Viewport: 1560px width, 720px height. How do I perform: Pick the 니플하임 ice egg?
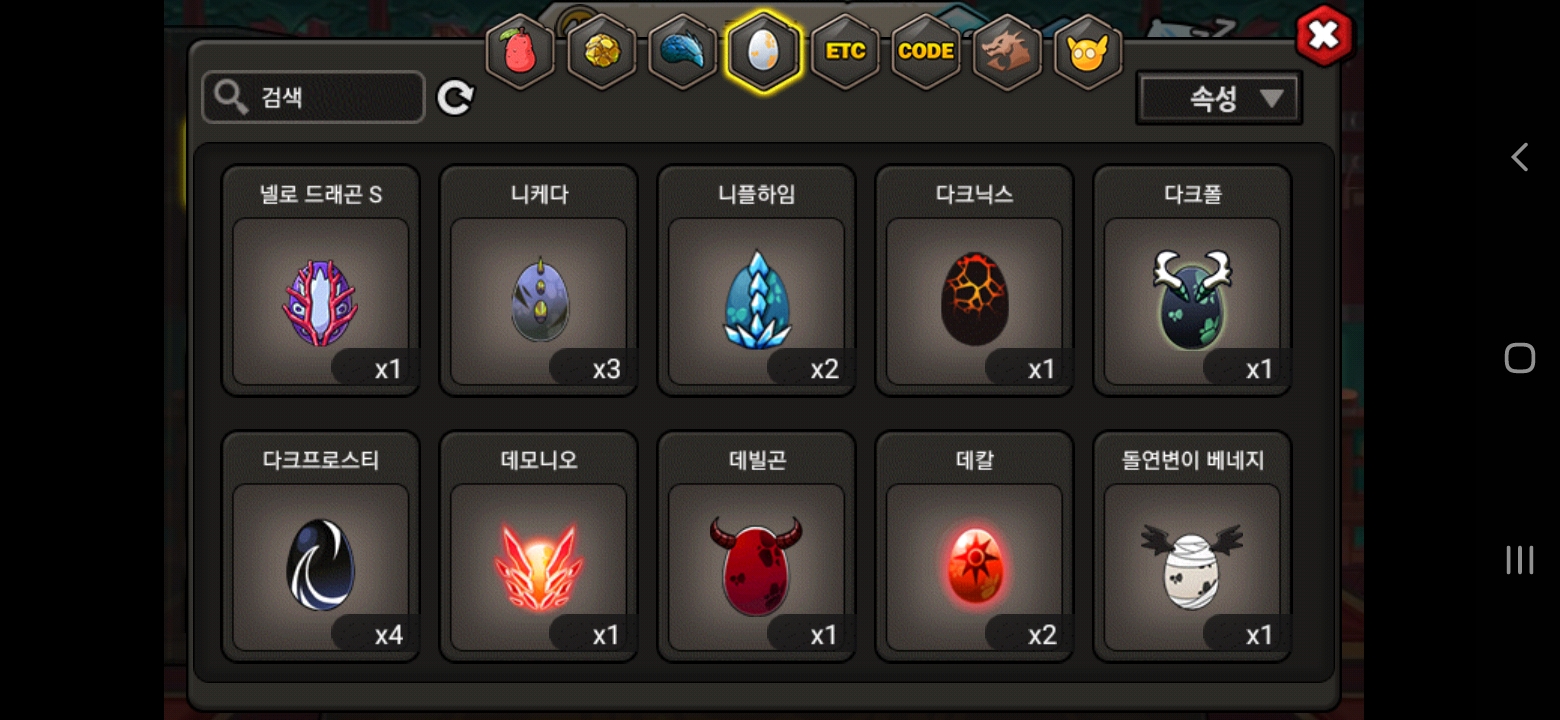click(x=757, y=281)
